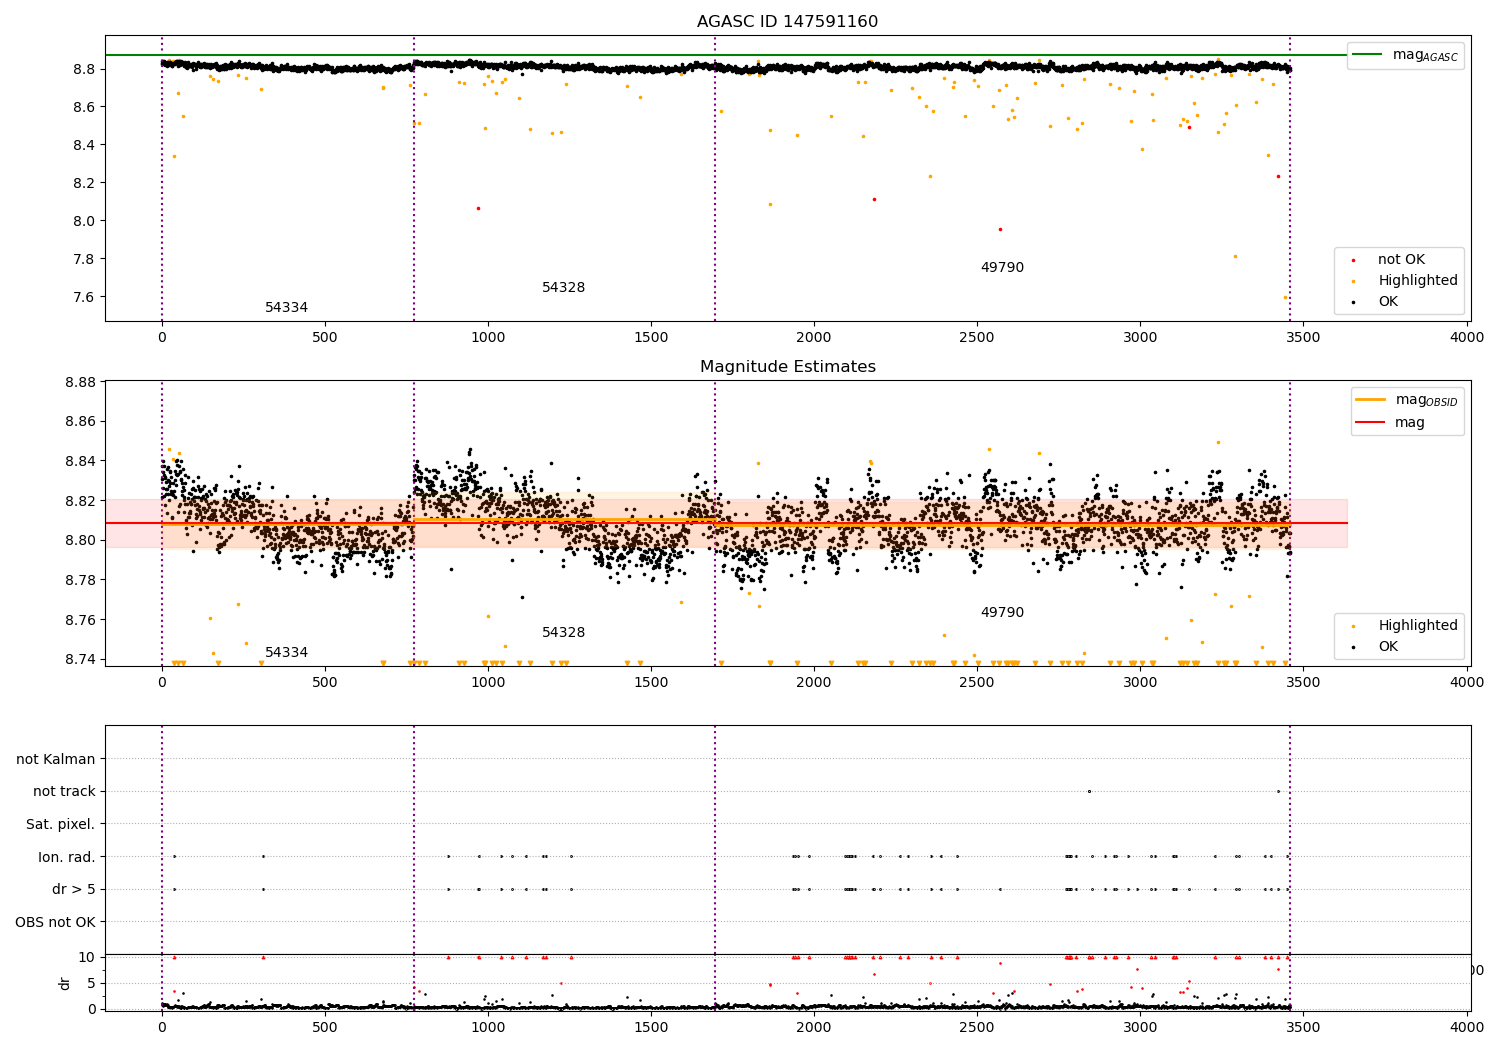
Task: Click the '7.8' tick on the top plot
Action: click(x=84, y=259)
